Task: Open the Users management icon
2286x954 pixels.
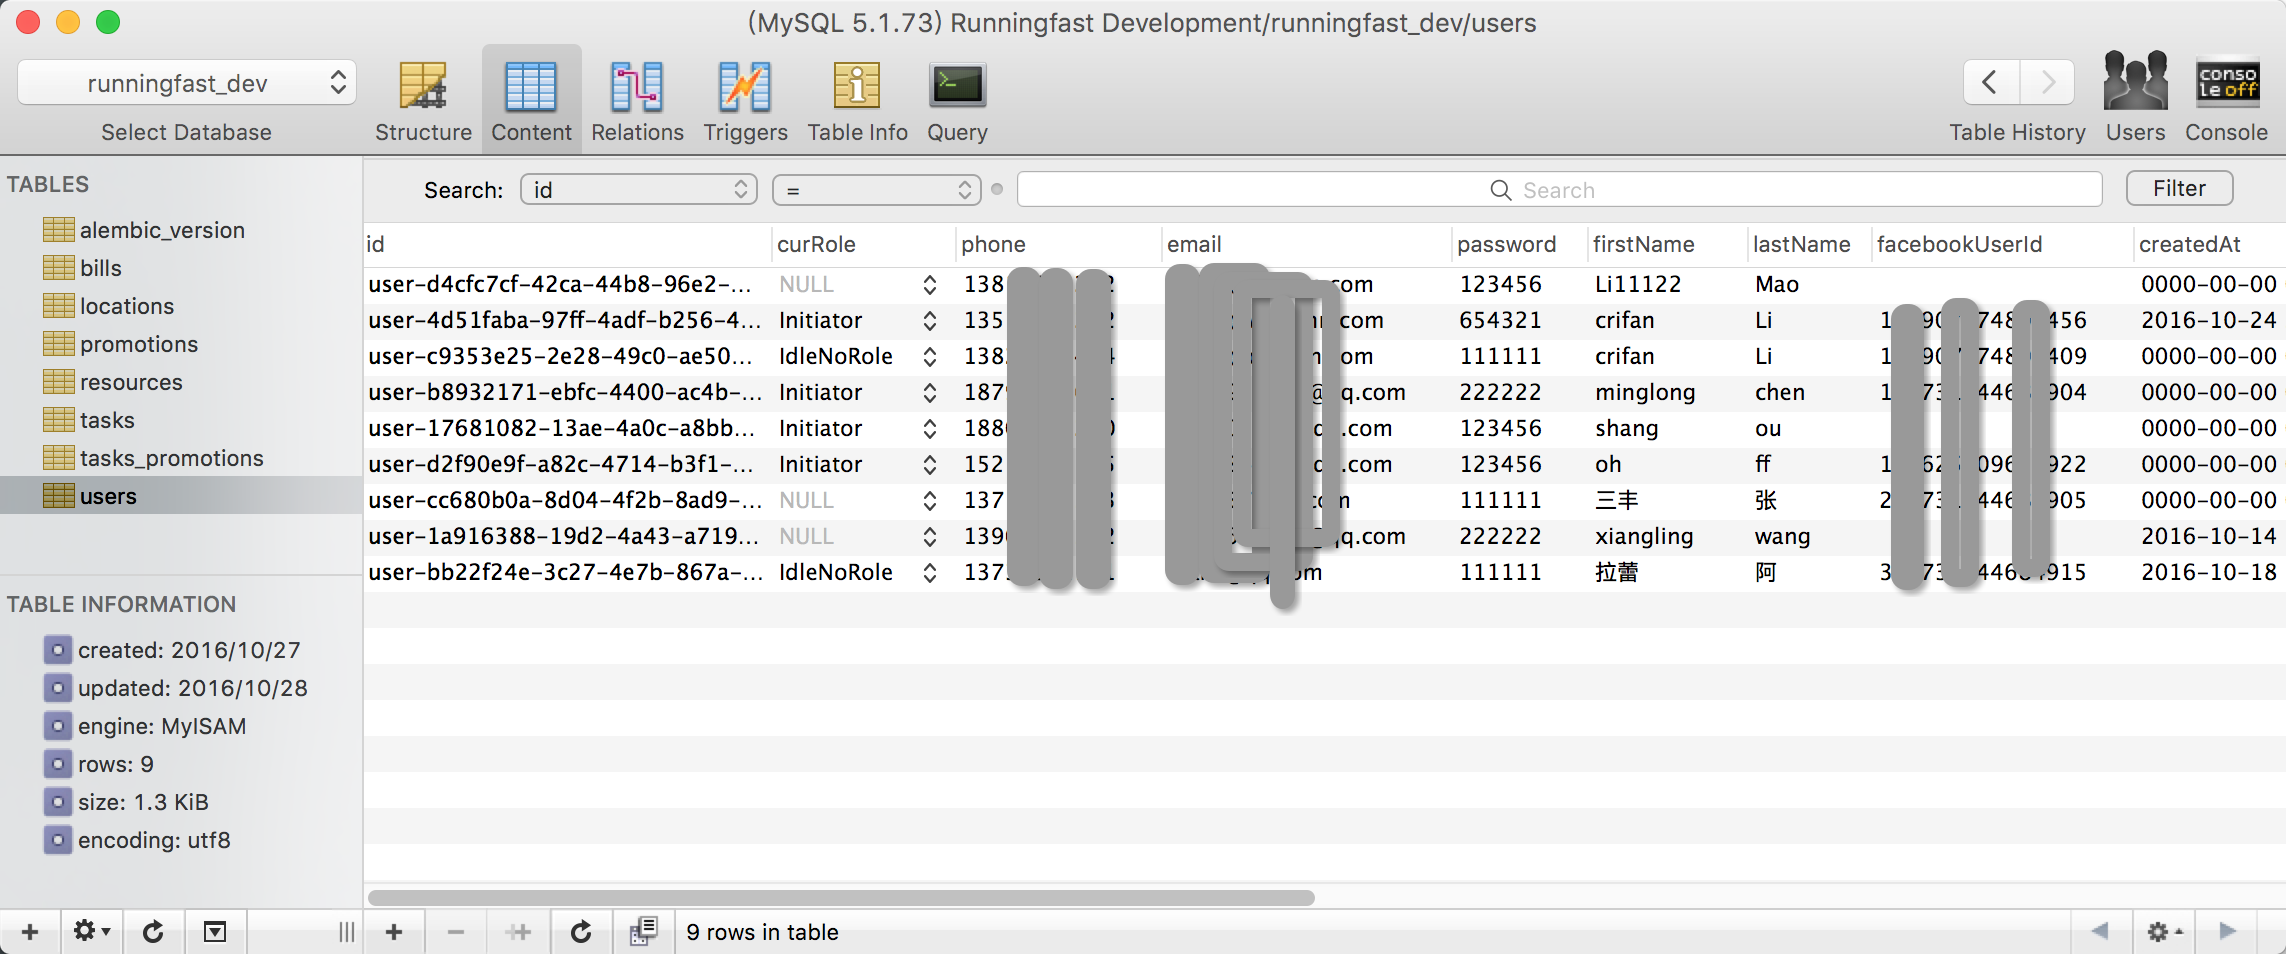Action: click(x=2135, y=98)
